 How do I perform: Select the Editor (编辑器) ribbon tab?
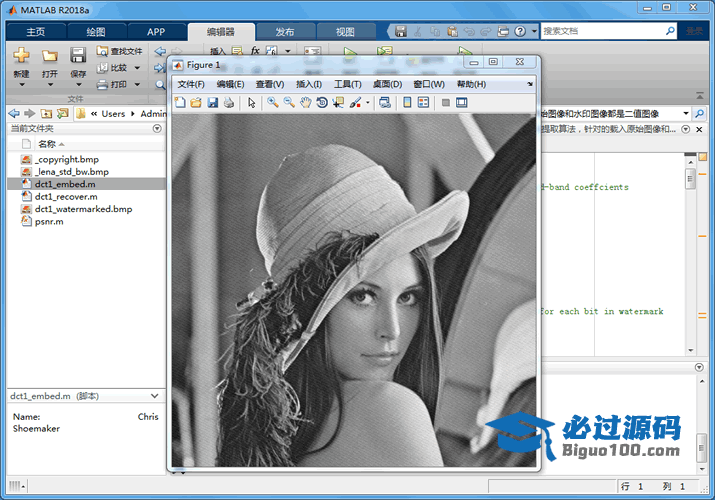point(221,32)
